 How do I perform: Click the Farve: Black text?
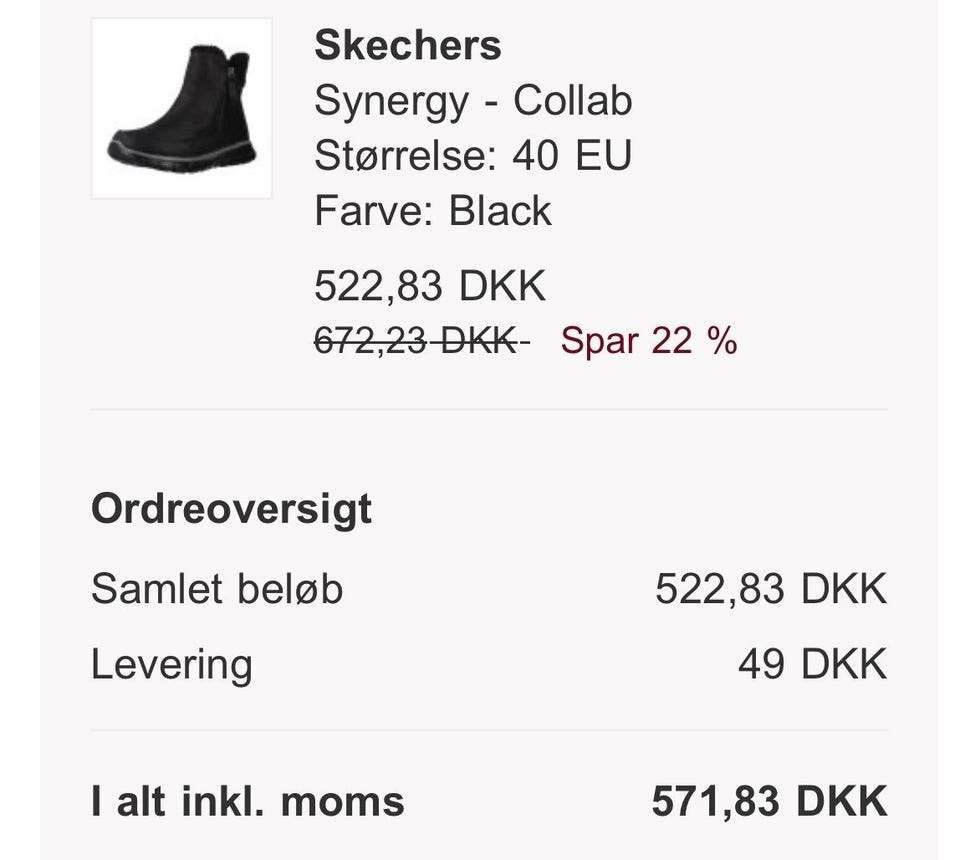(432, 211)
